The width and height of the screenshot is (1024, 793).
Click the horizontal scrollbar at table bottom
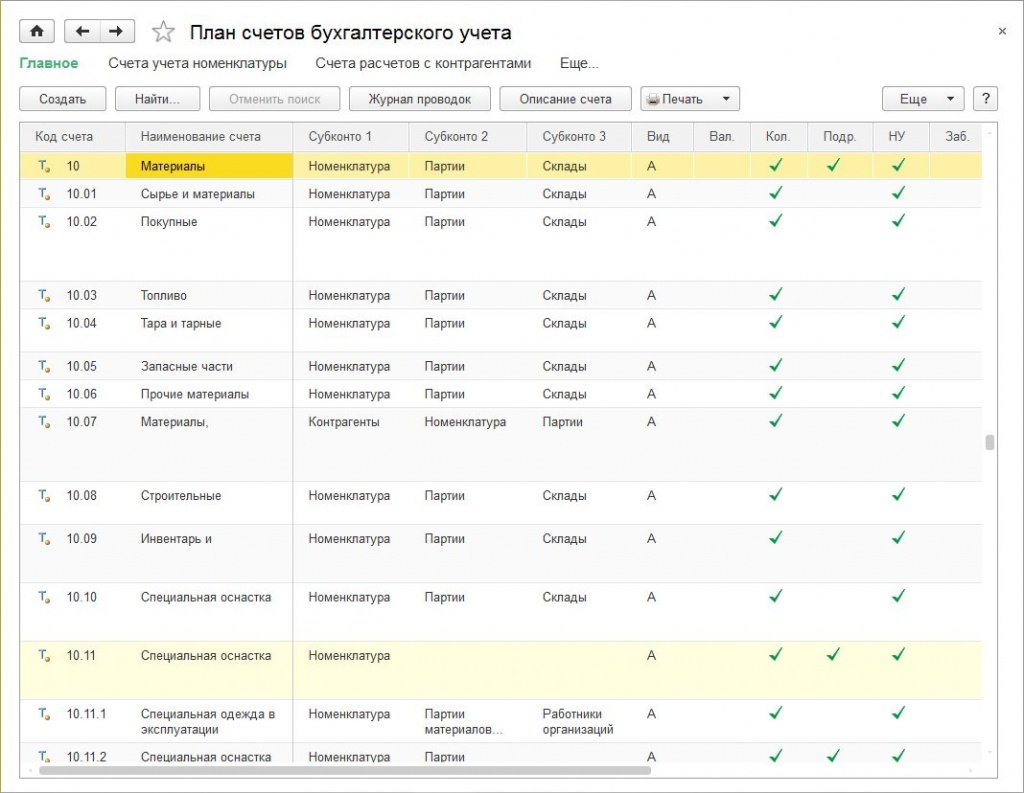click(x=345, y=771)
